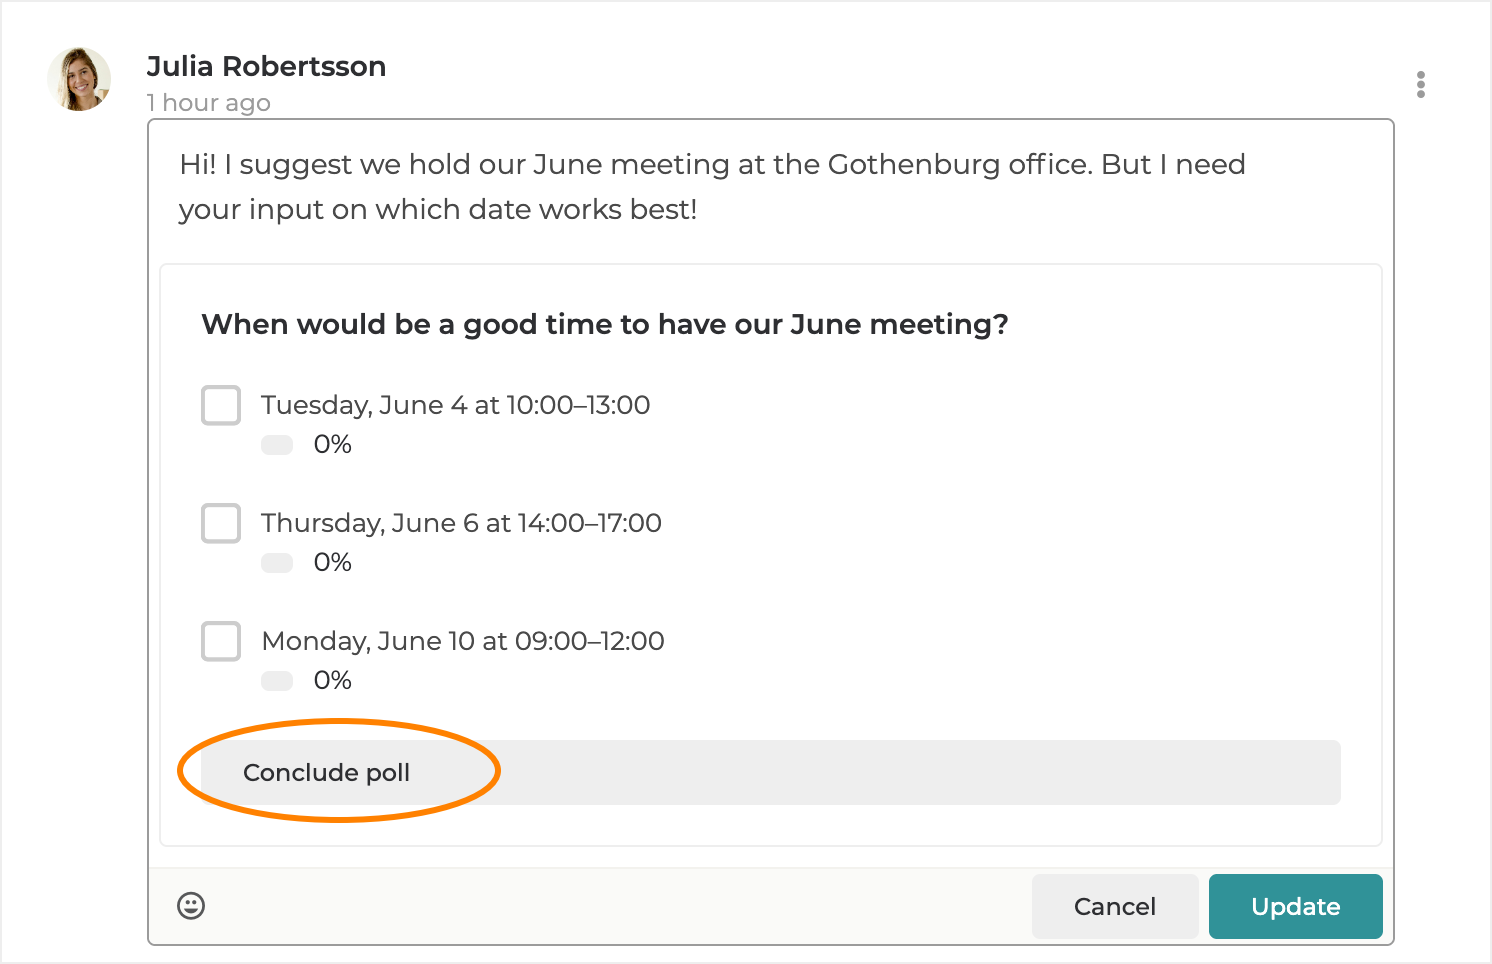Click the Monday, June 10 option label
Viewport: 1492px width, 964px height.
(x=463, y=641)
